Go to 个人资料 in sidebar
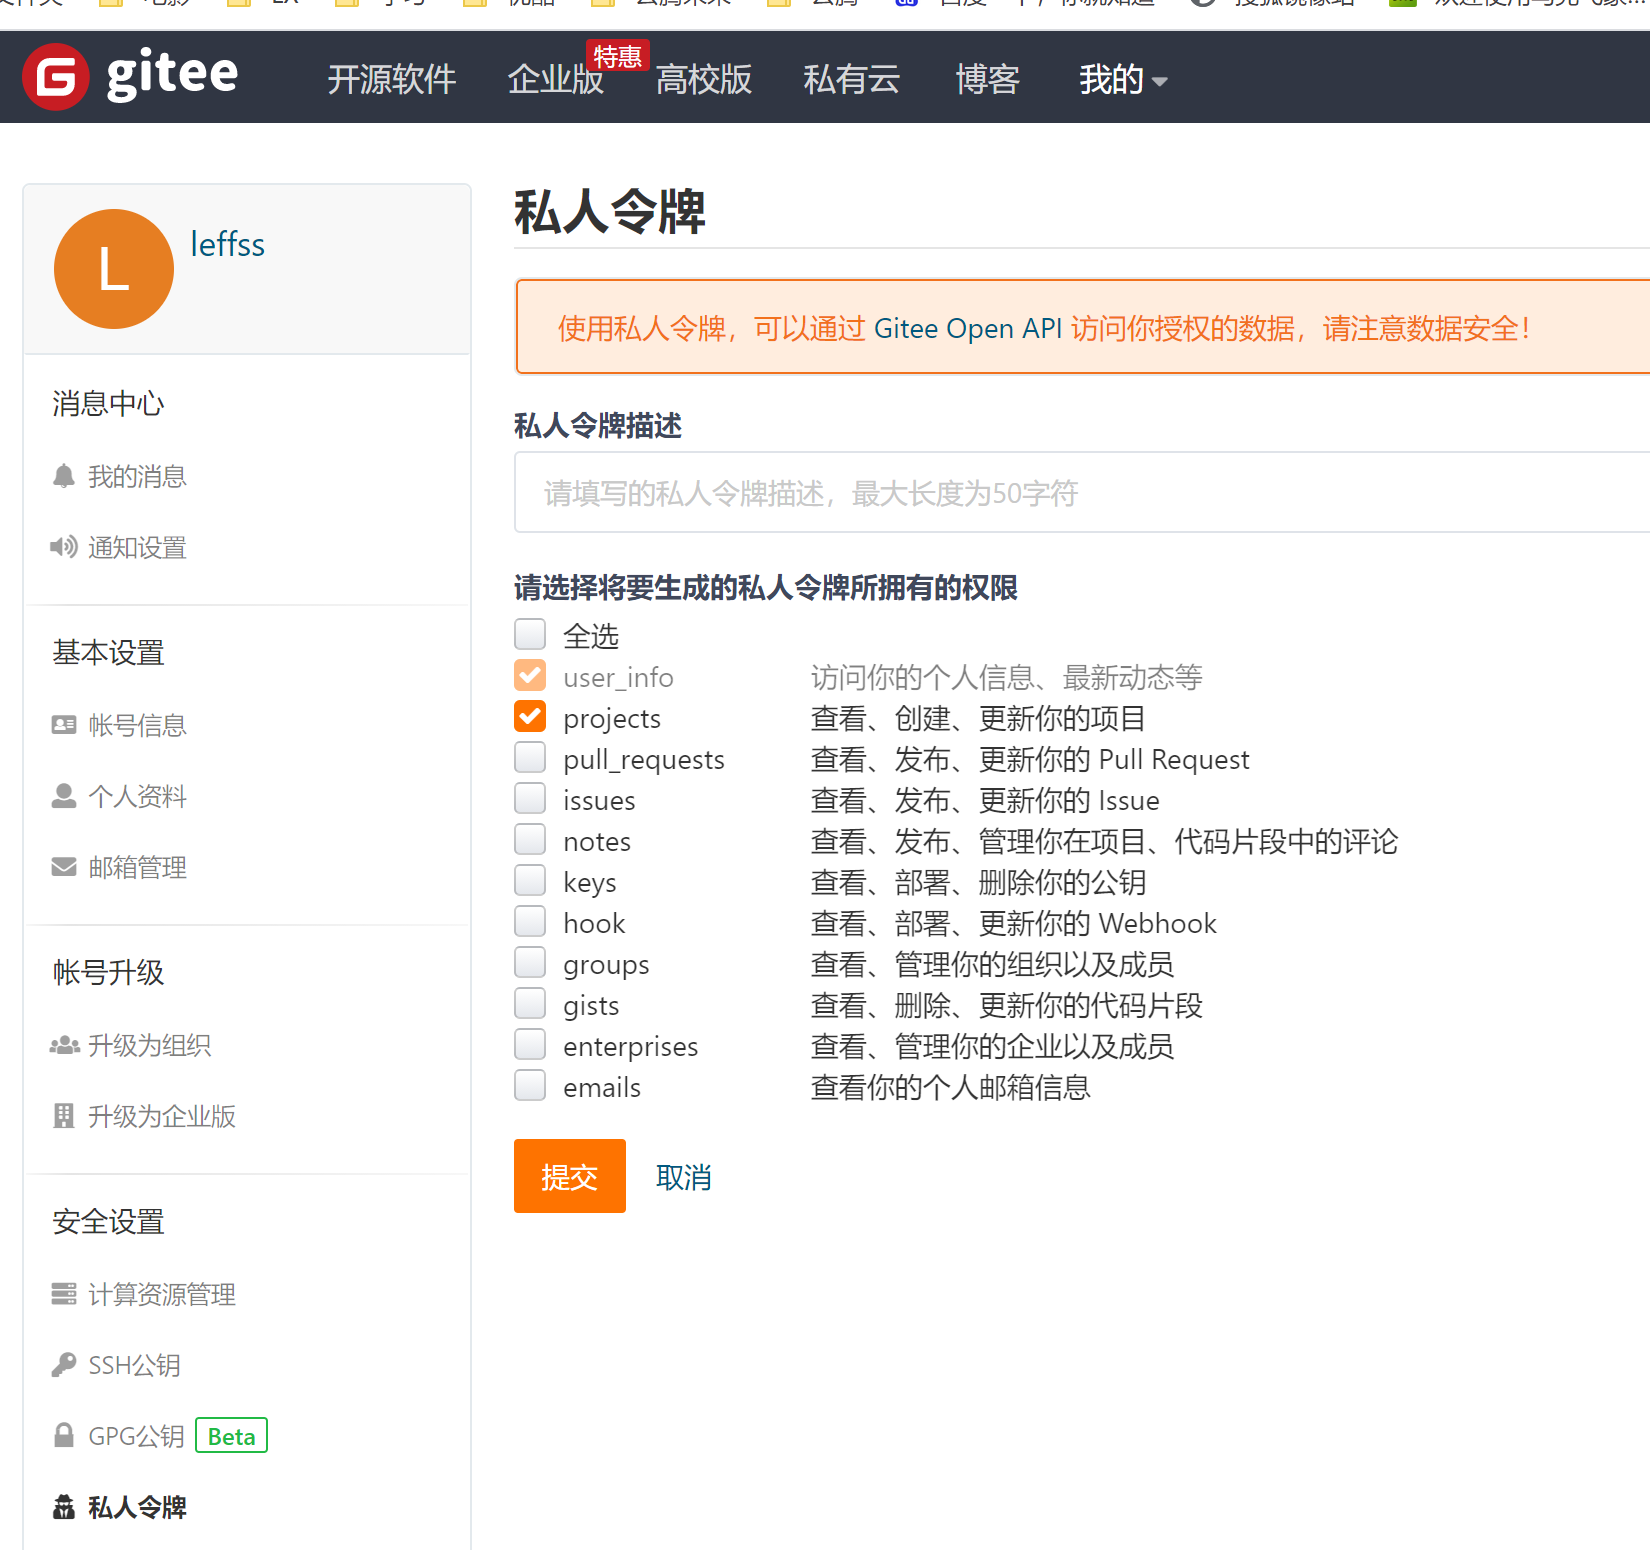The width and height of the screenshot is (1650, 1550). [x=137, y=796]
